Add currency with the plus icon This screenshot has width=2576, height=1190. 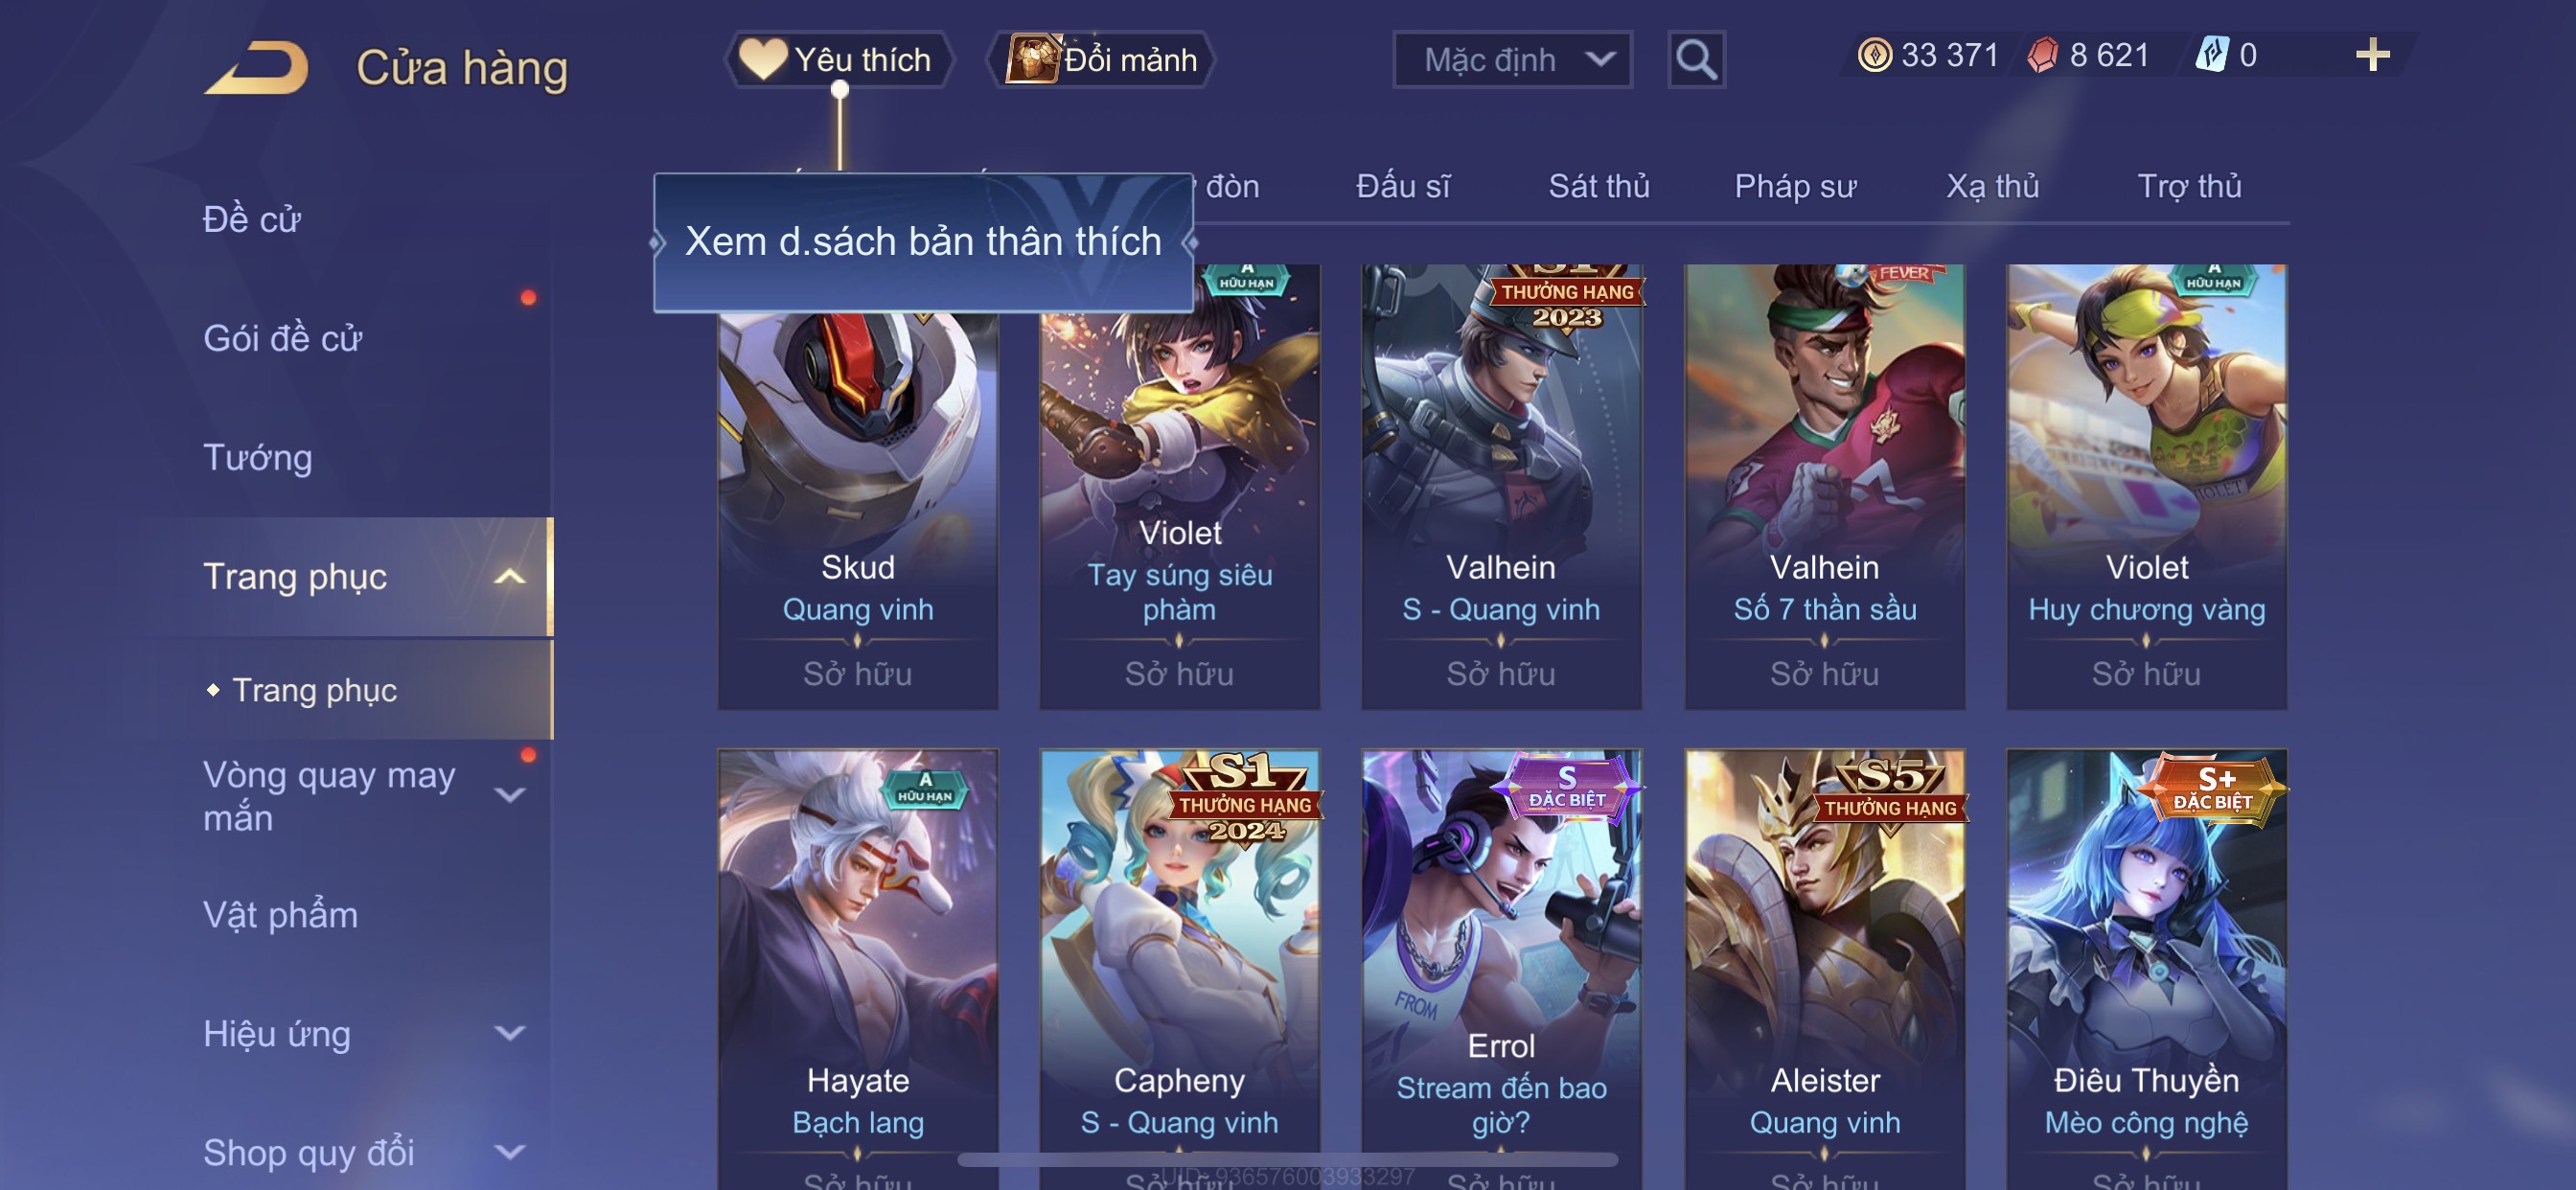[x=2372, y=55]
